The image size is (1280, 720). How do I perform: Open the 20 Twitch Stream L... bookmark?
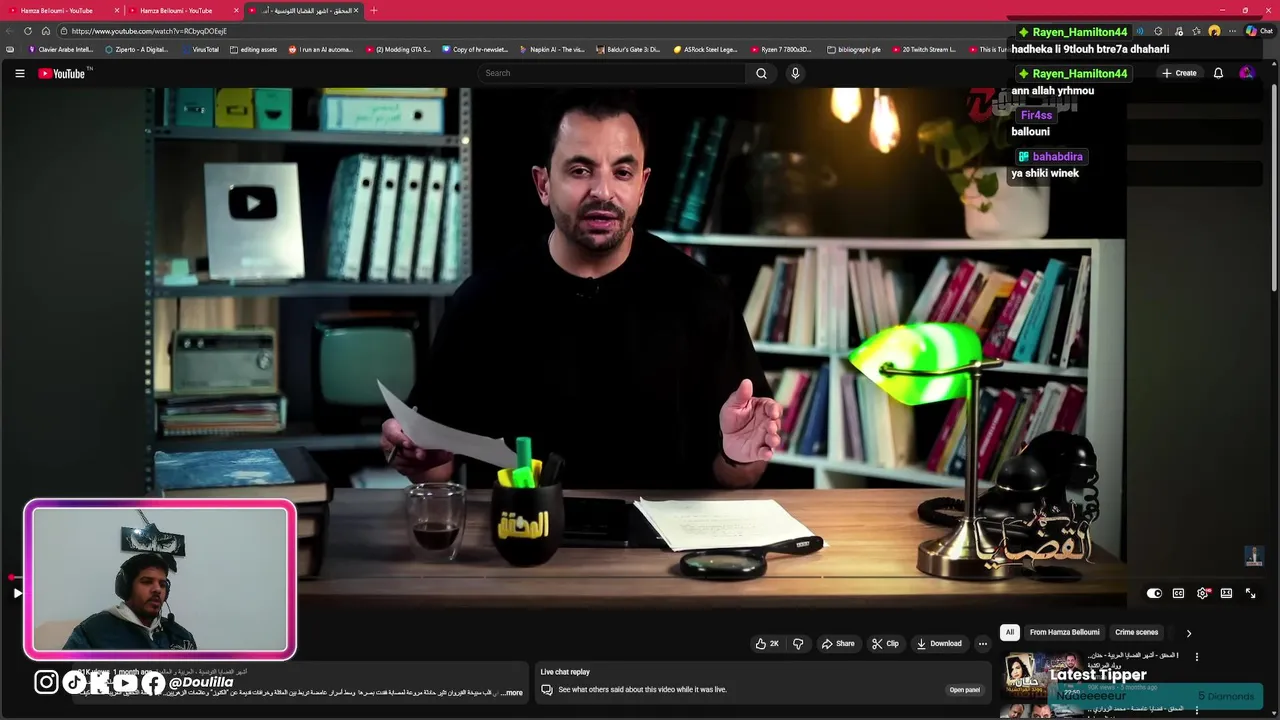point(924,49)
